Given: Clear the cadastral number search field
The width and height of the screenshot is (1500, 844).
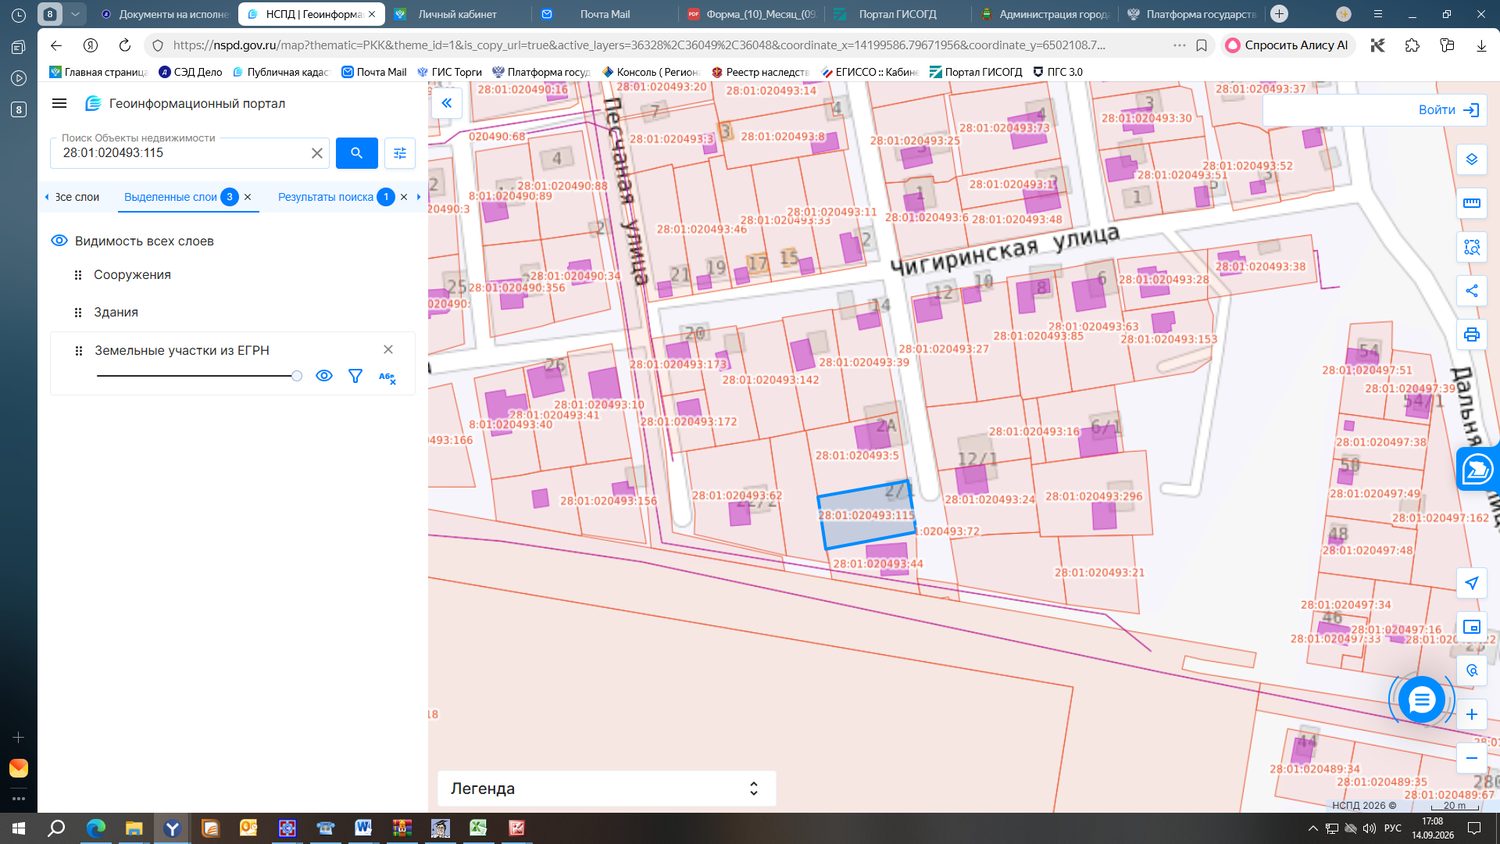Looking at the screenshot, I should pyautogui.click(x=317, y=153).
